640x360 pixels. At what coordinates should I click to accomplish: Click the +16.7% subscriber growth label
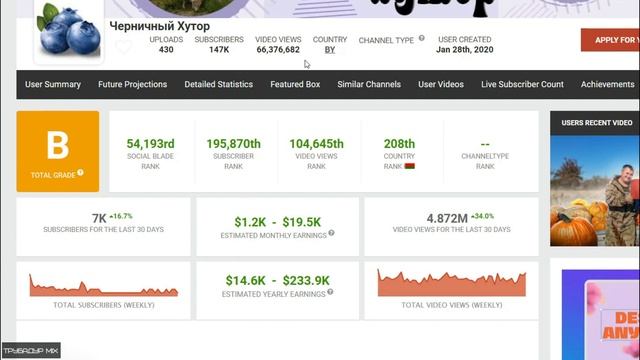pos(121,216)
